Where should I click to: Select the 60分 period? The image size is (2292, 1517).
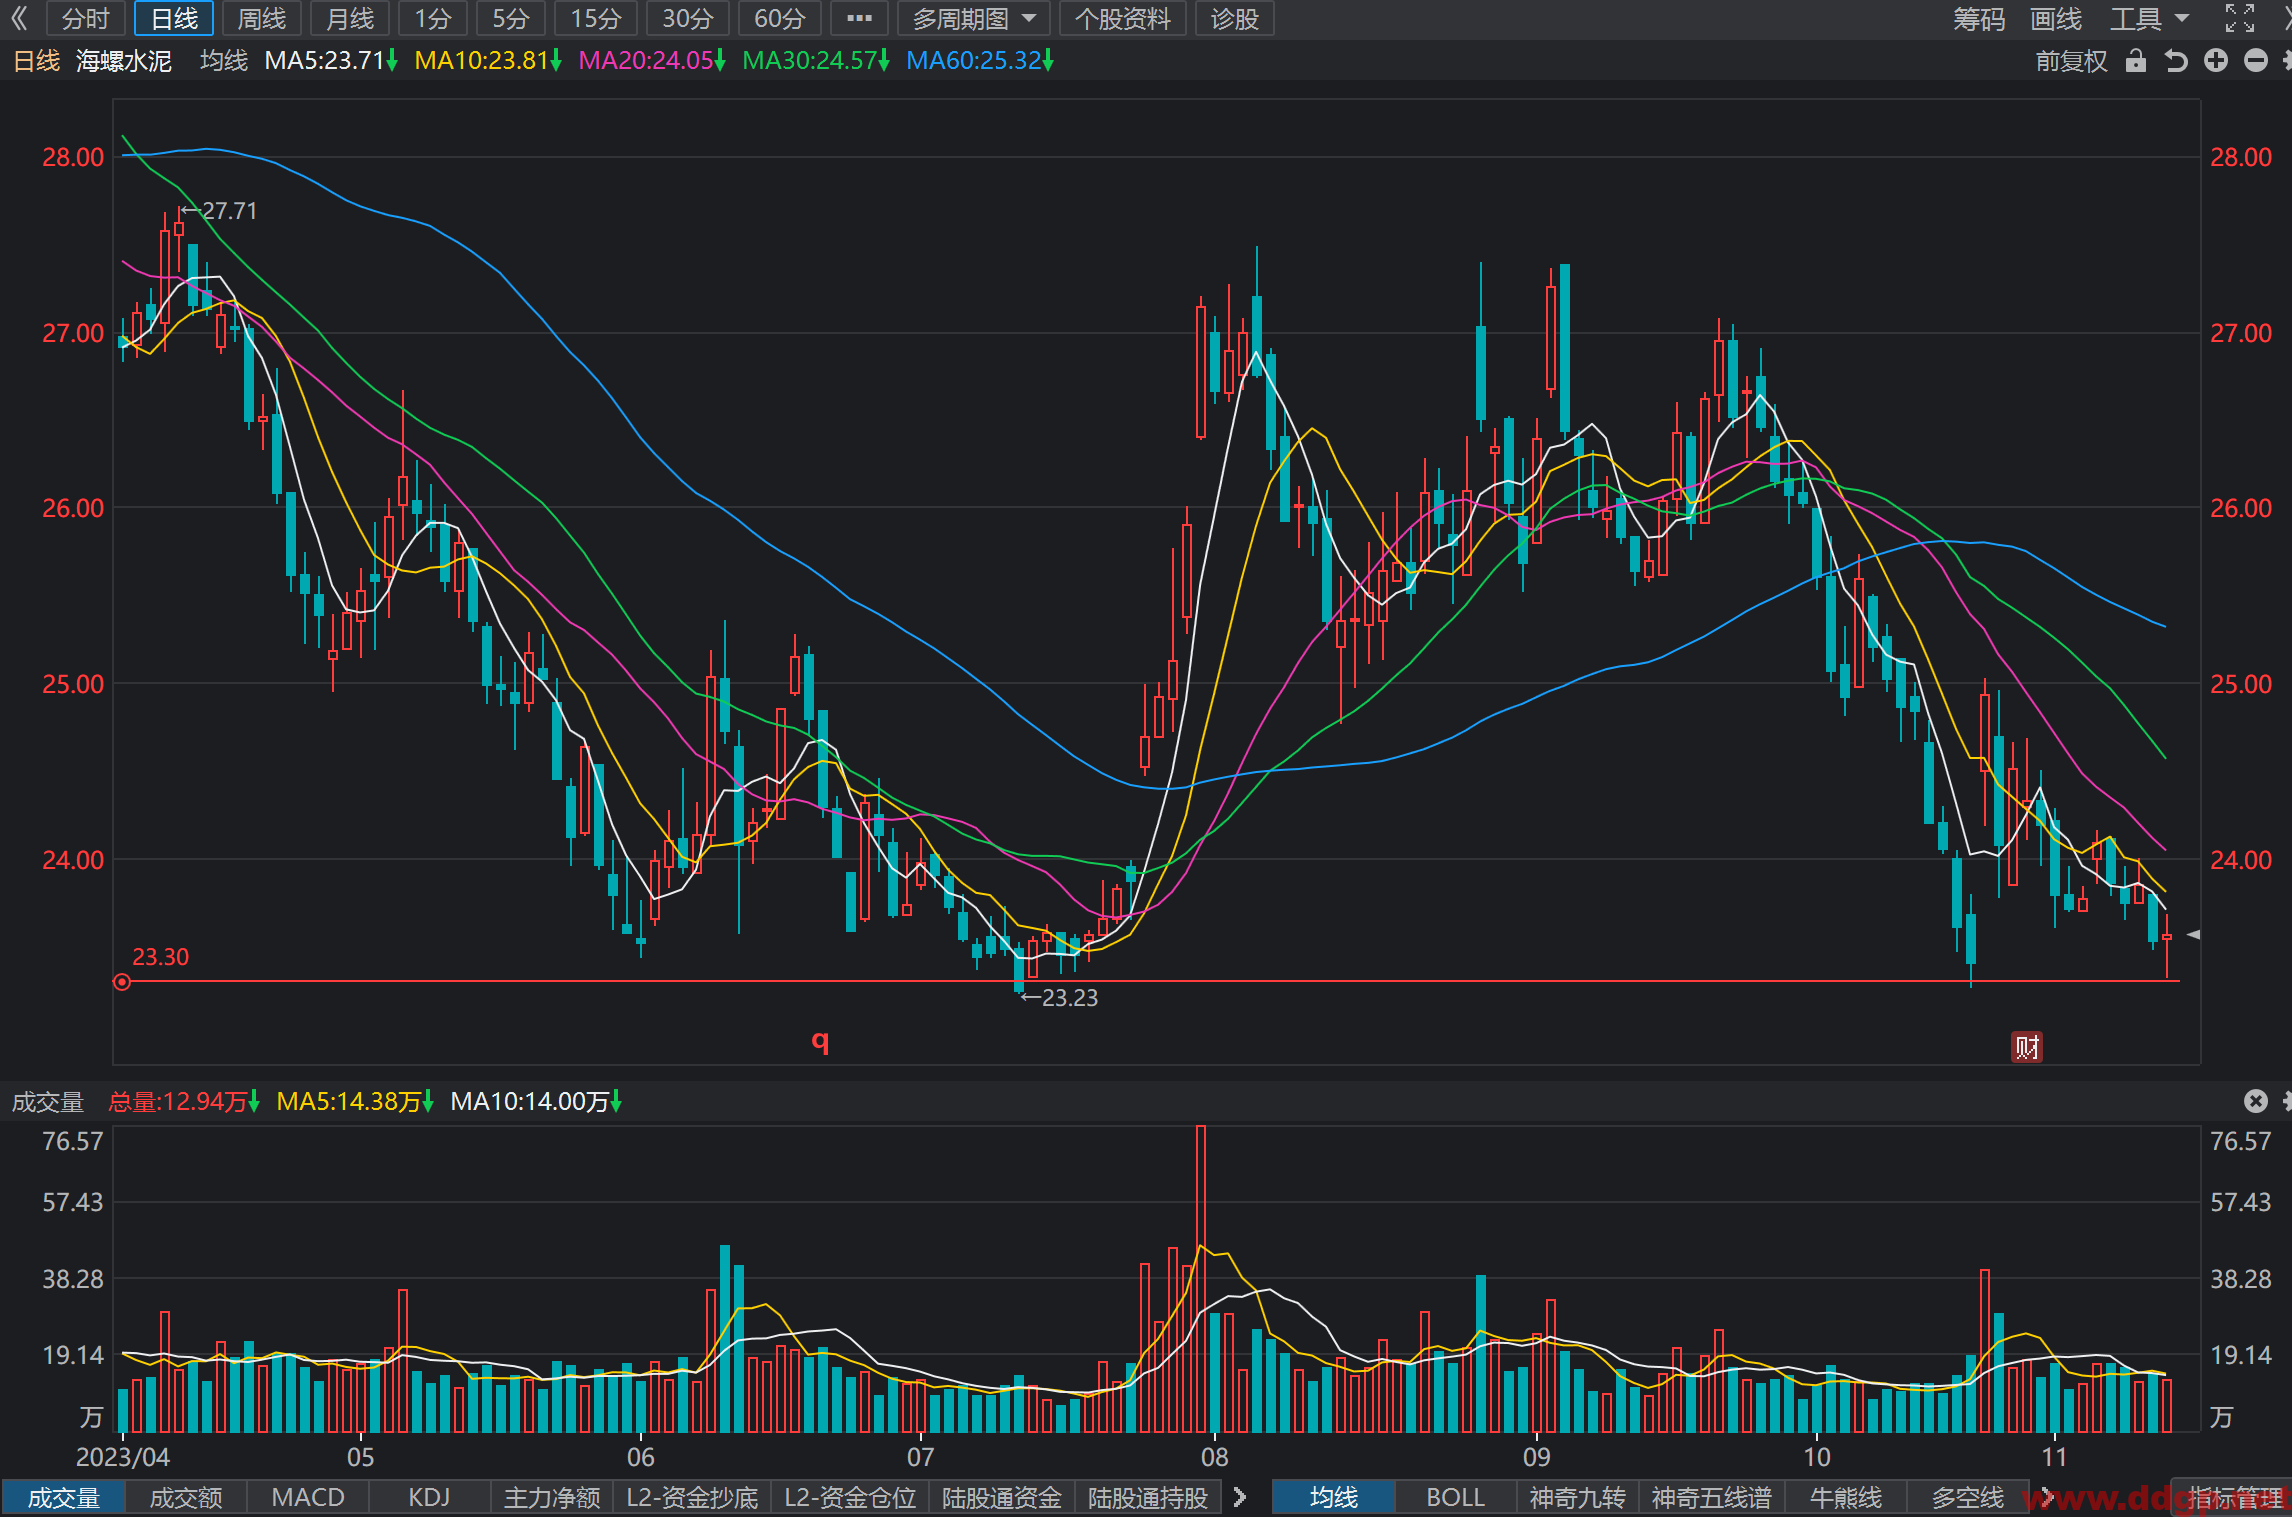click(x=780, y=18)
